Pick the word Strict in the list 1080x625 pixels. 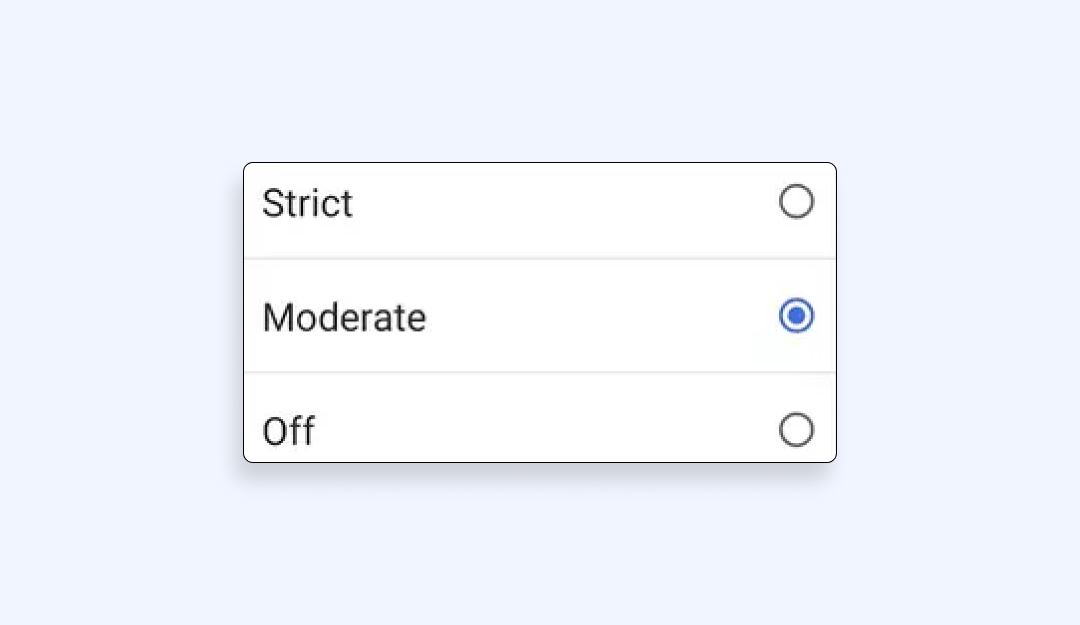(307, 203)
